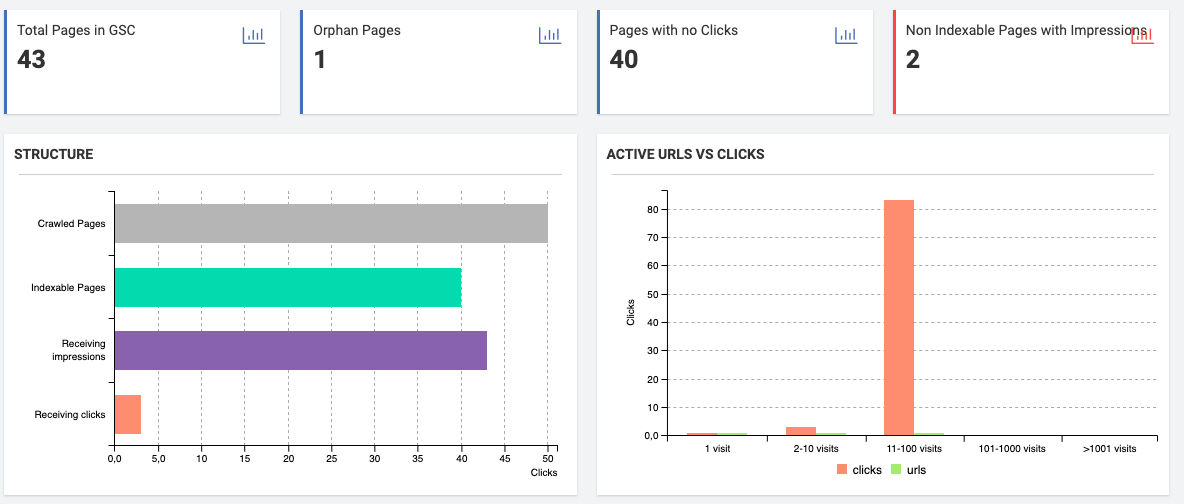1184x504 pixels.
Task: Select the green Indexable Pages bar
Action: point(288,288)
